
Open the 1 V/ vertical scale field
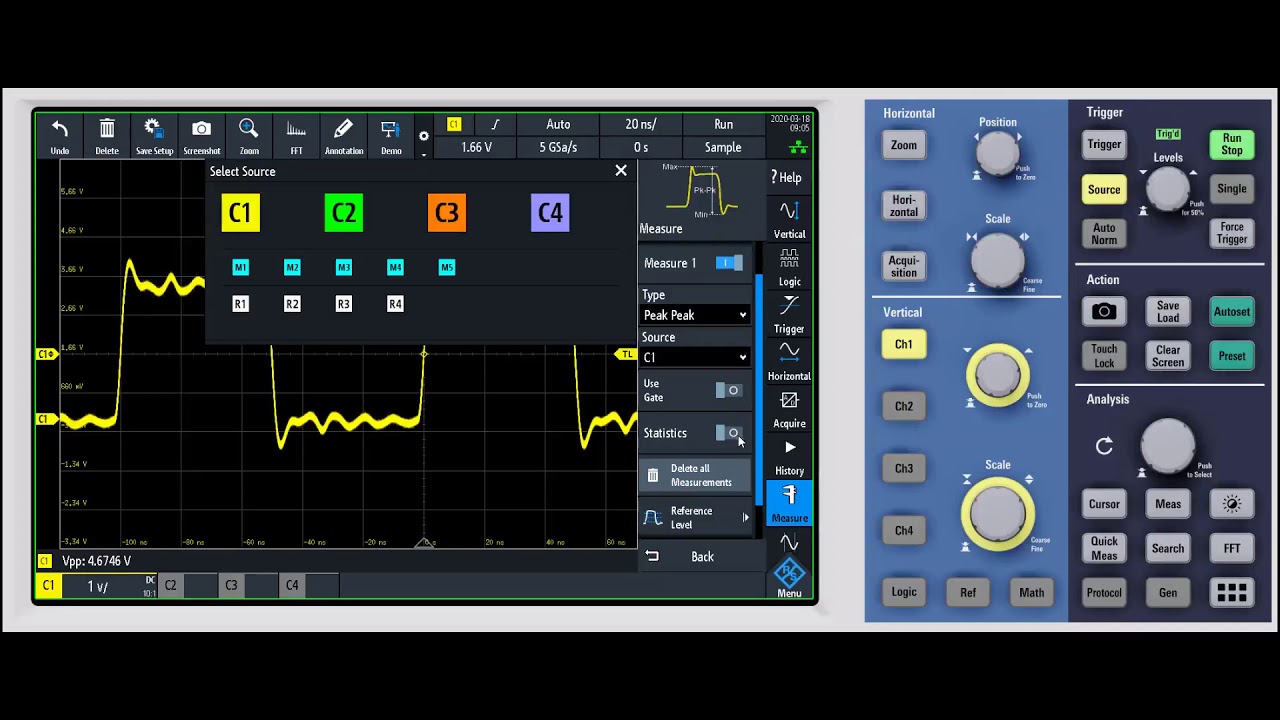108,586
